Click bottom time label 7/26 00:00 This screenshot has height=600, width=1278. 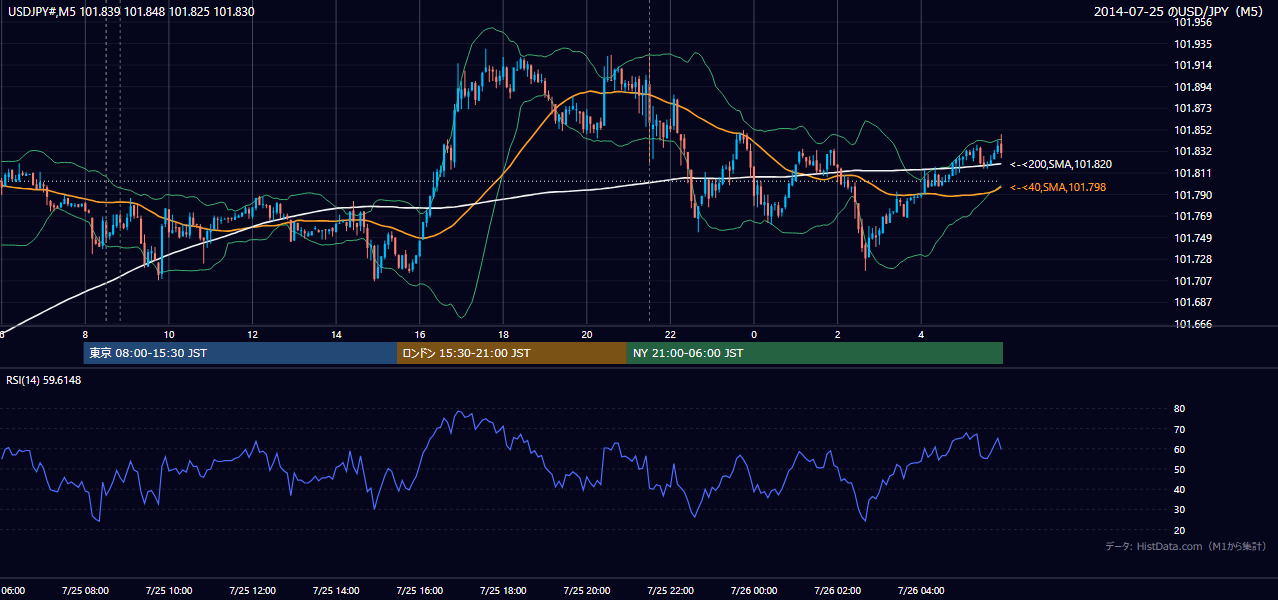point(754,590)
